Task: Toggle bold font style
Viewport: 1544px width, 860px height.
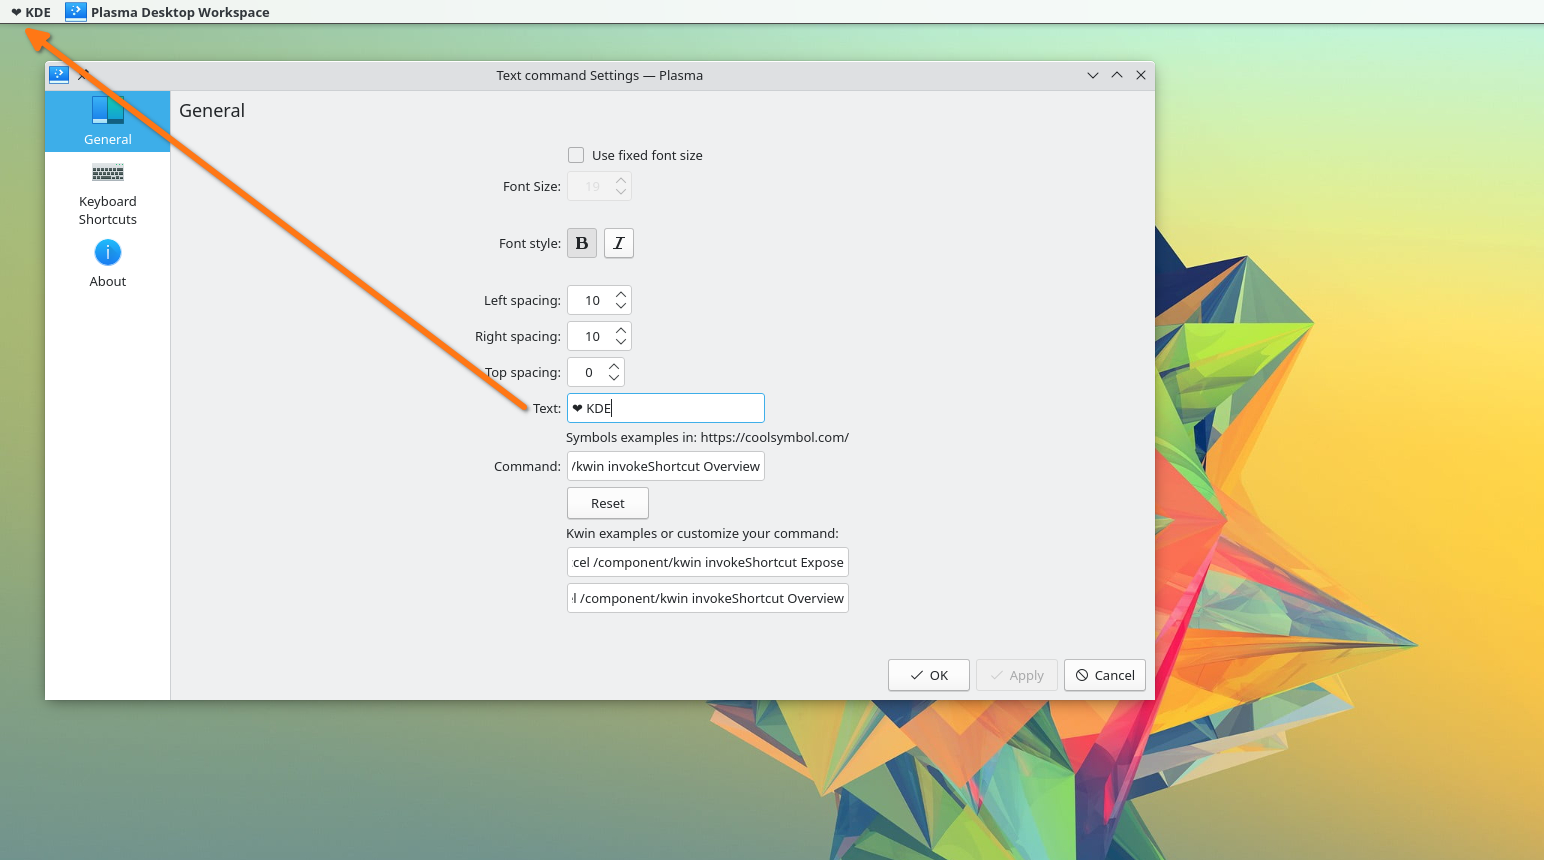Action: [x=582, y=243]
